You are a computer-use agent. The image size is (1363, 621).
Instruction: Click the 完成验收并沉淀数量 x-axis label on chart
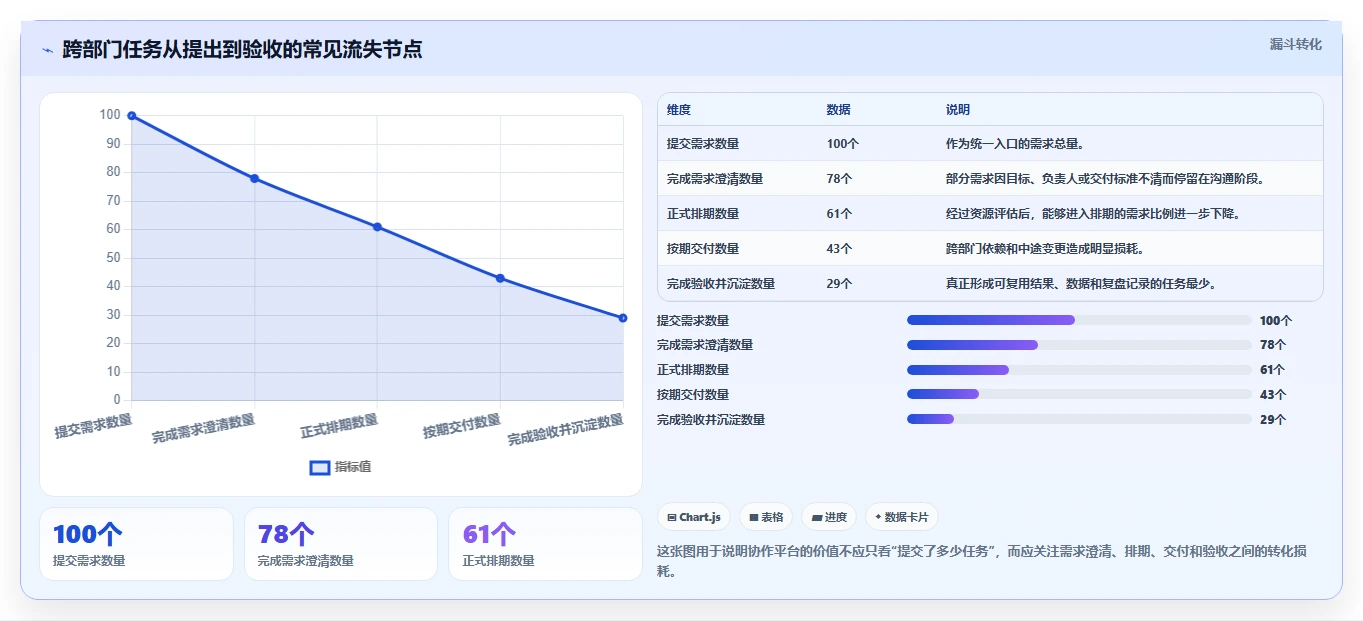click(567, 430)
